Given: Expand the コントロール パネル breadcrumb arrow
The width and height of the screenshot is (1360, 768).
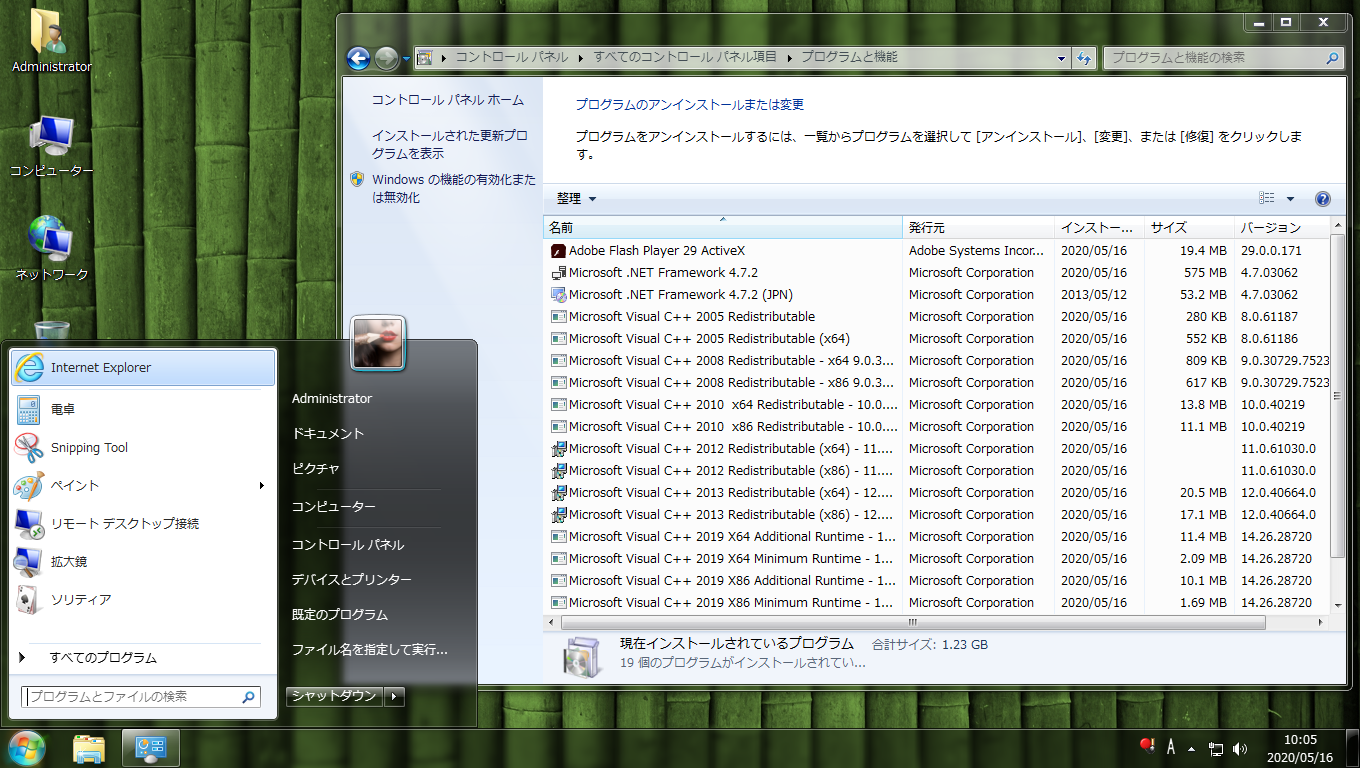Looking at the screenshot, I should [x=581, y=58].
